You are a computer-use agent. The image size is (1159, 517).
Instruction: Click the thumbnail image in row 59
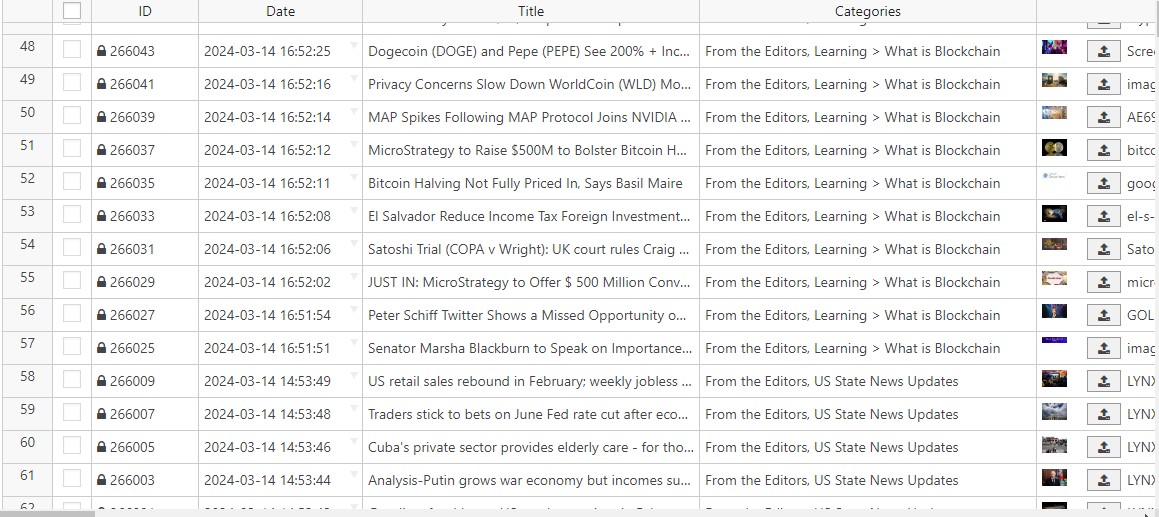pos(1054,412)
